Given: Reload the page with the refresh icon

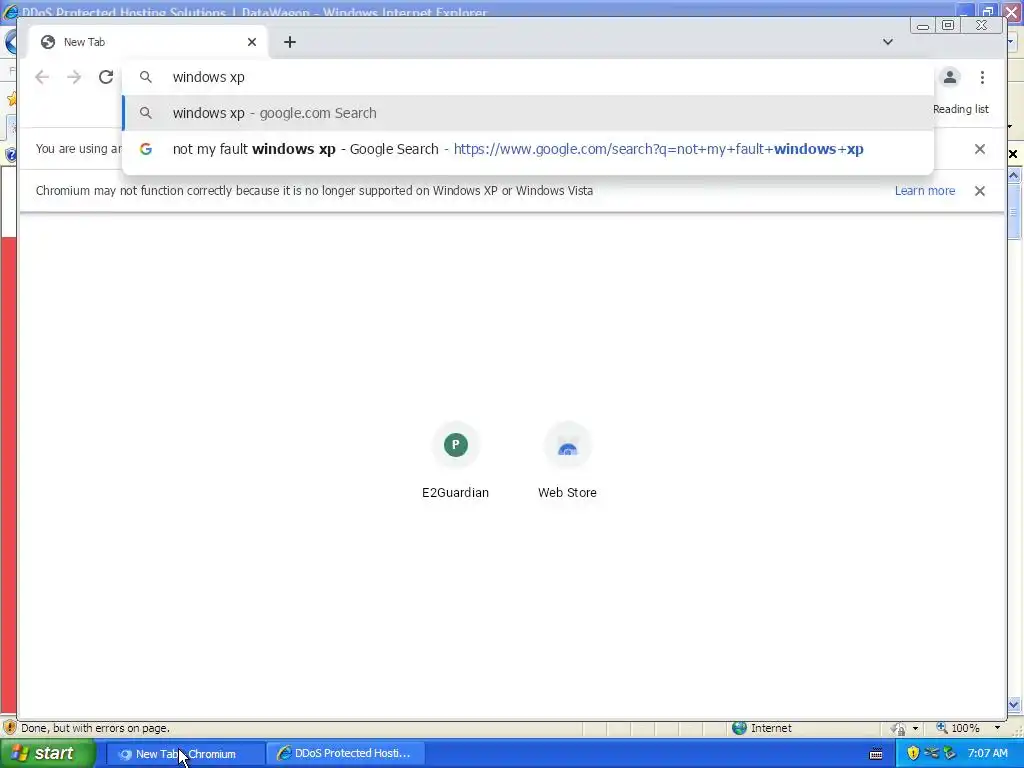Looking at the screenshot, I should tap(106, 77).
